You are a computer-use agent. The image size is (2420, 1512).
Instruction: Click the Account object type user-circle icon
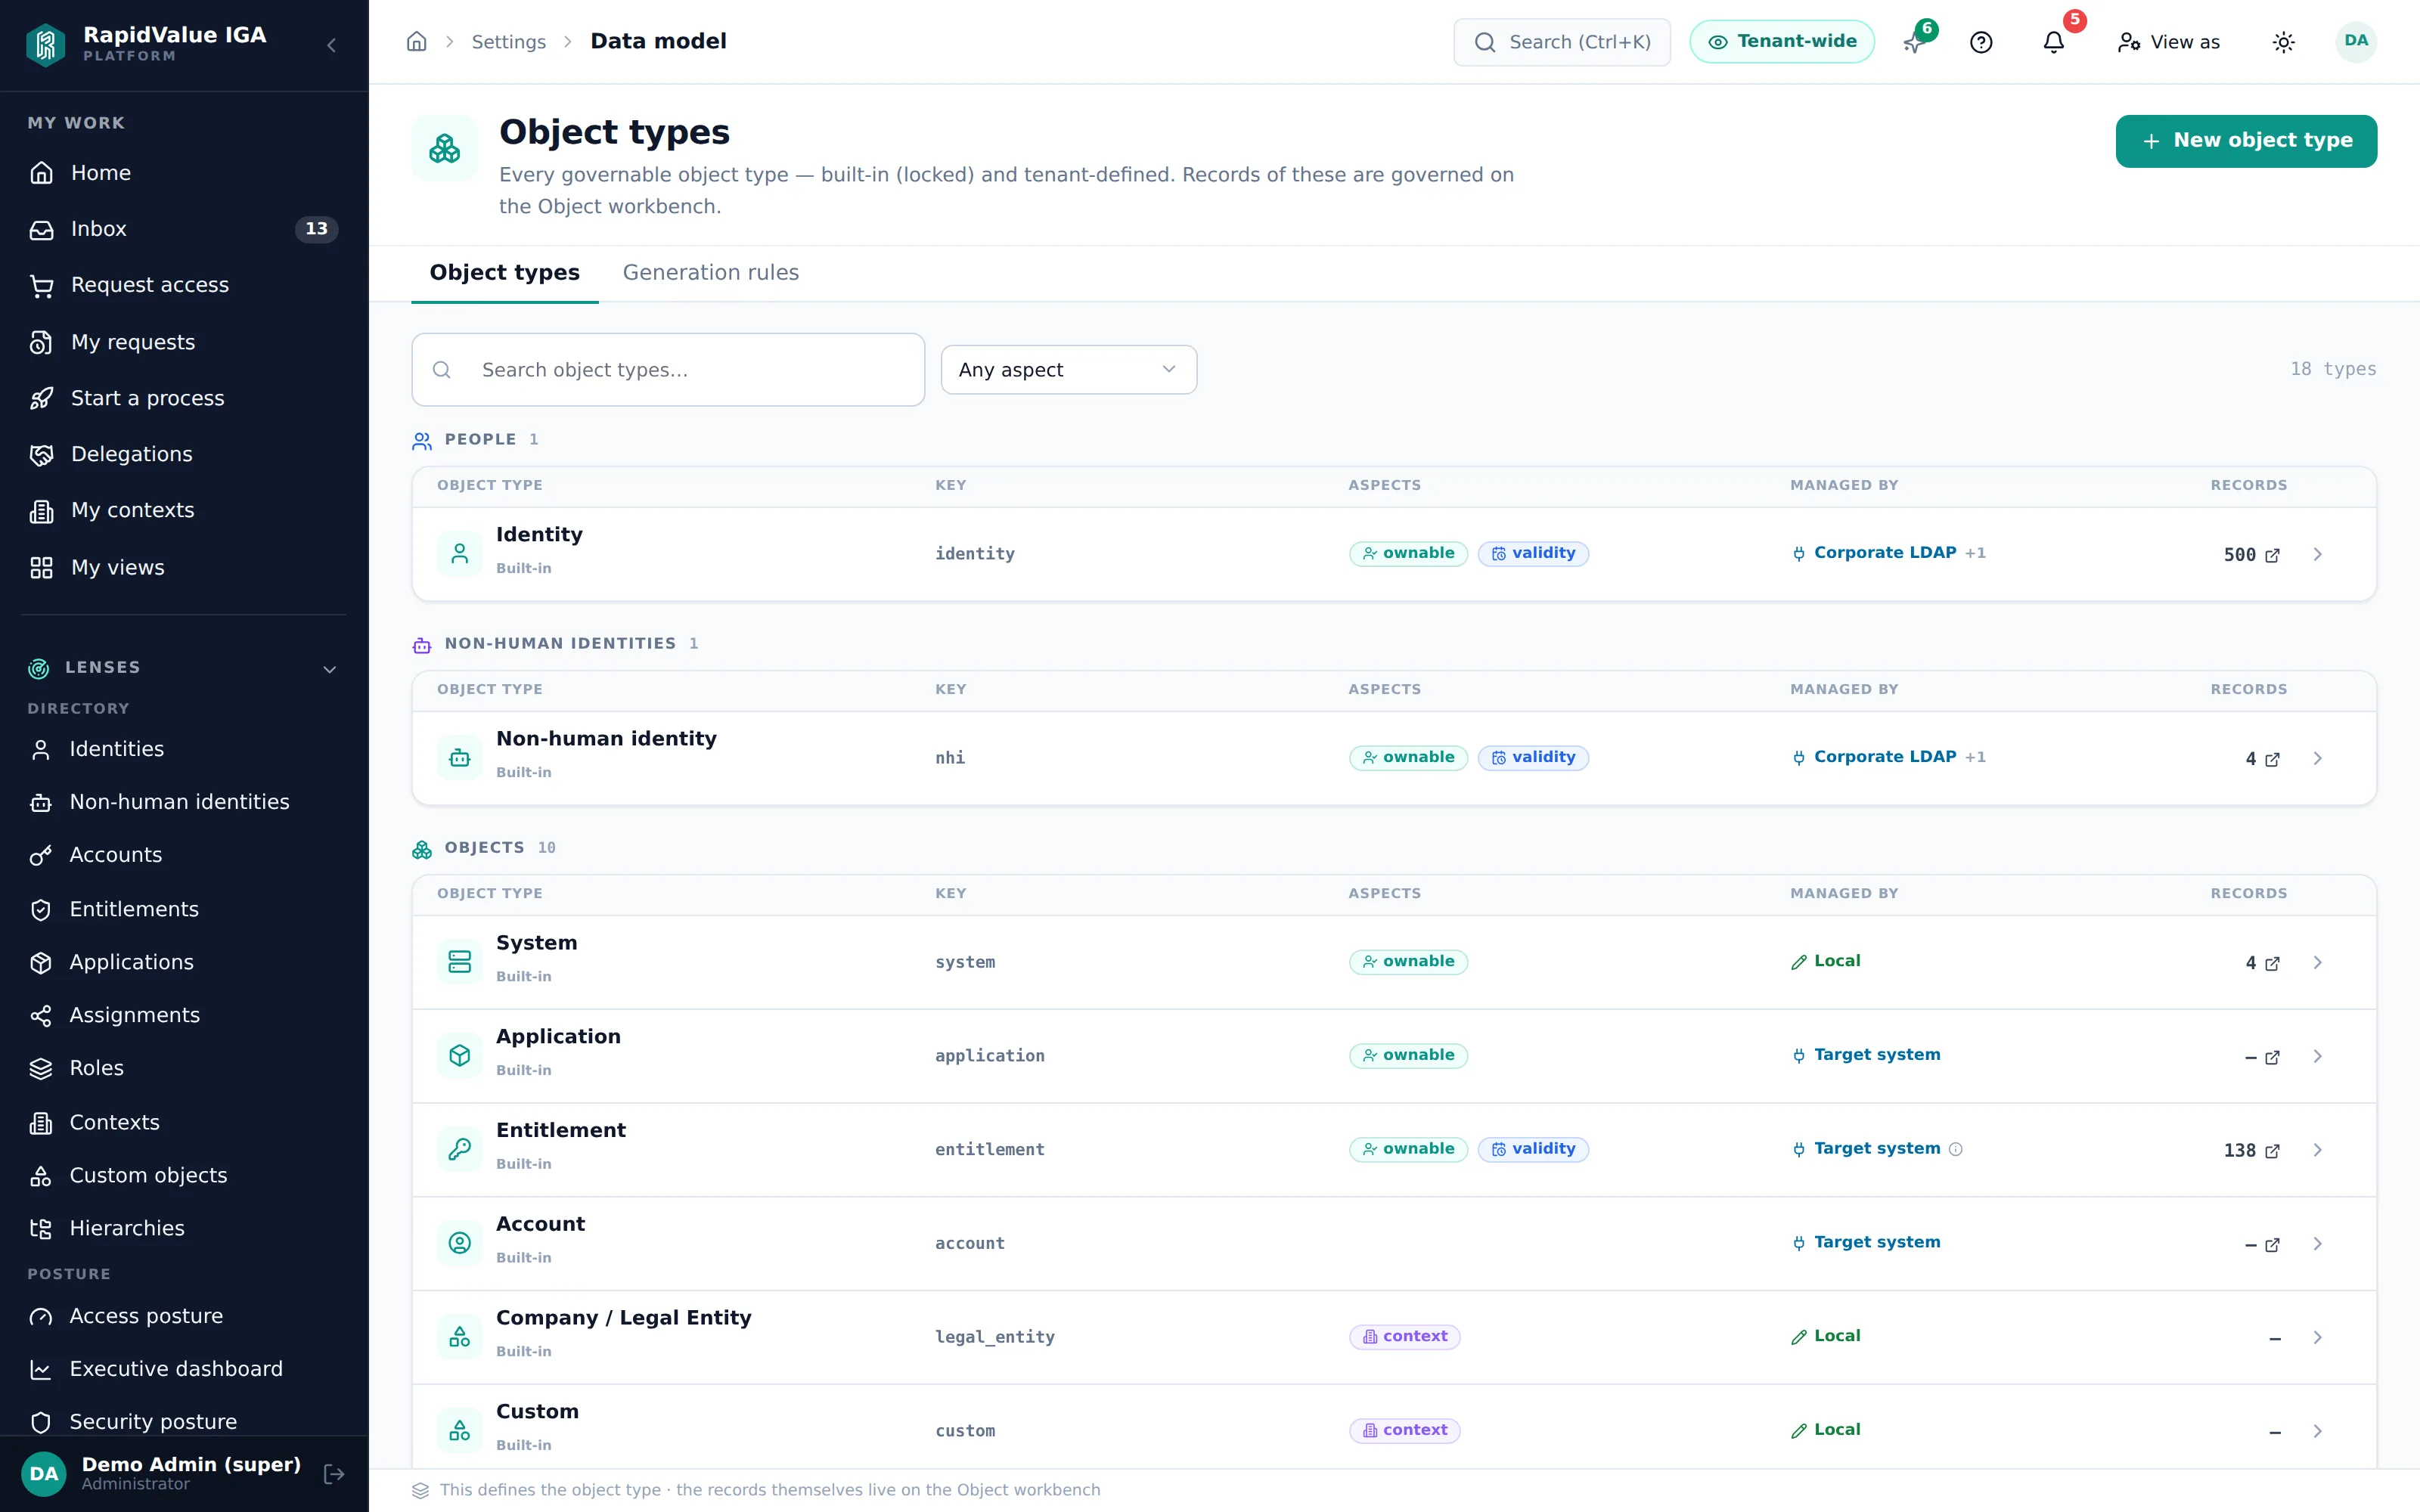pos(460,1243)
